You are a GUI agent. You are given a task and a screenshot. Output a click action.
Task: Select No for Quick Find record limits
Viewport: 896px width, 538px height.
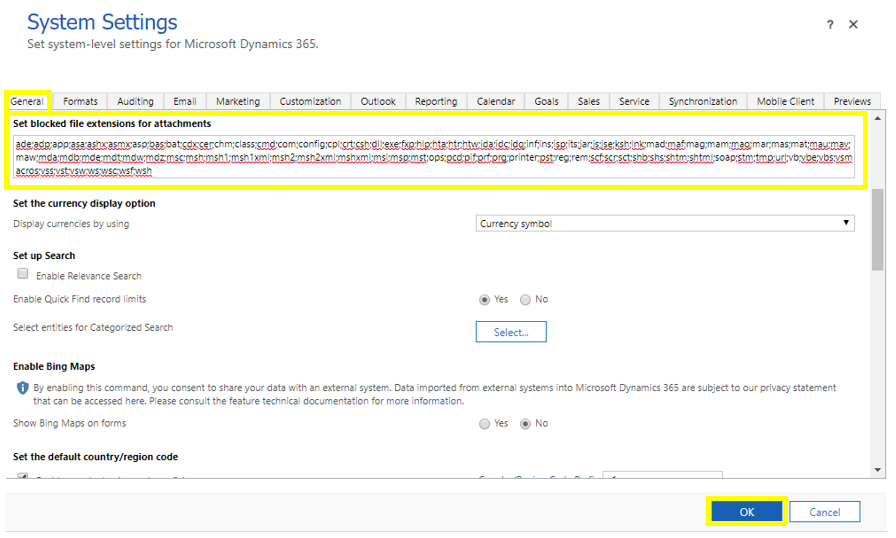[x=525, y=300]
